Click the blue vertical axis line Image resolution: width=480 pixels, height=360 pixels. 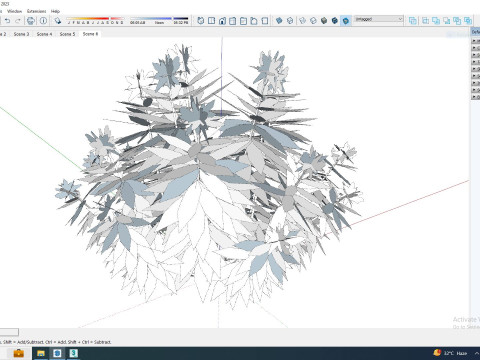tap(222, 77)
